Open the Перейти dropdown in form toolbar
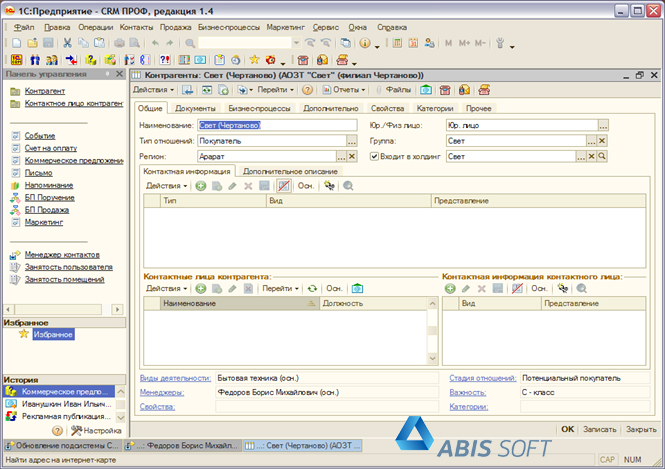 tap(275, 90)
